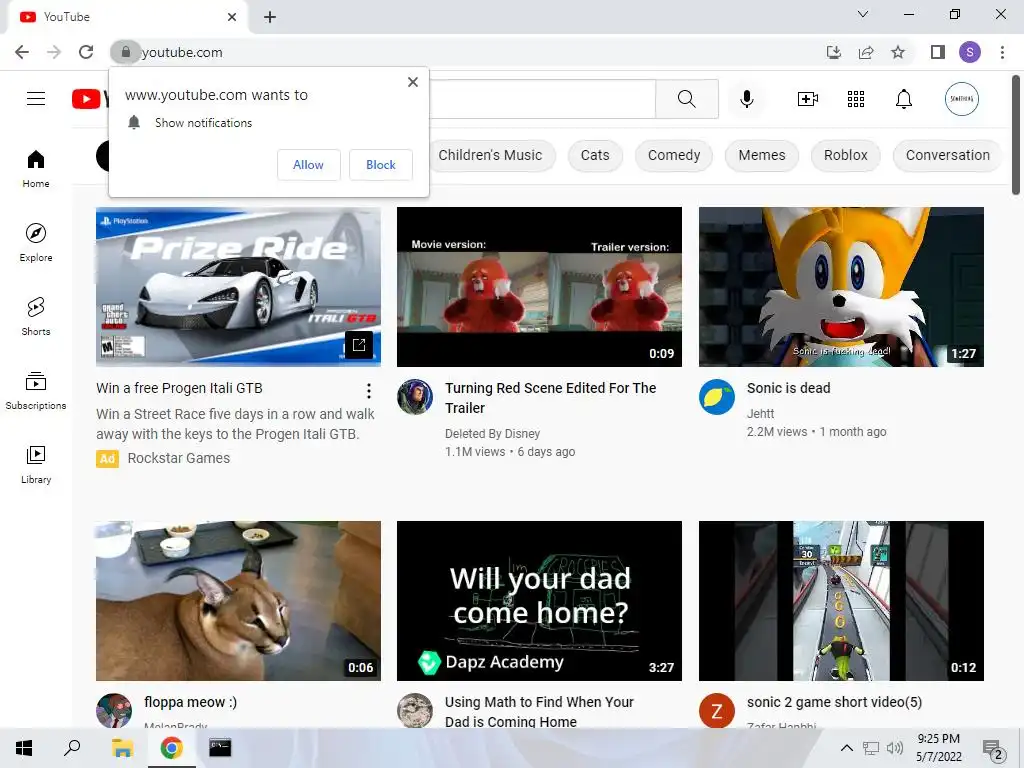
Task: Open sonic 2 game short video(5) title
Action: [834, 702]
